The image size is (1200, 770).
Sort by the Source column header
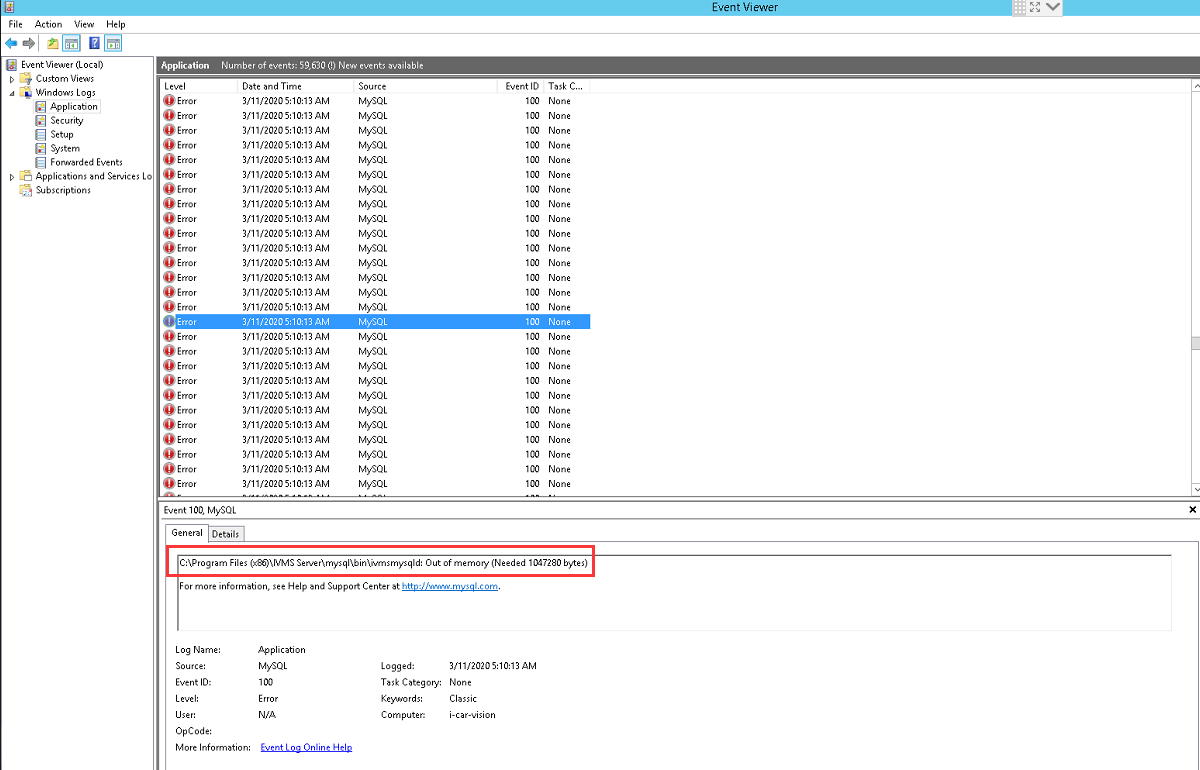pos(426,86)
